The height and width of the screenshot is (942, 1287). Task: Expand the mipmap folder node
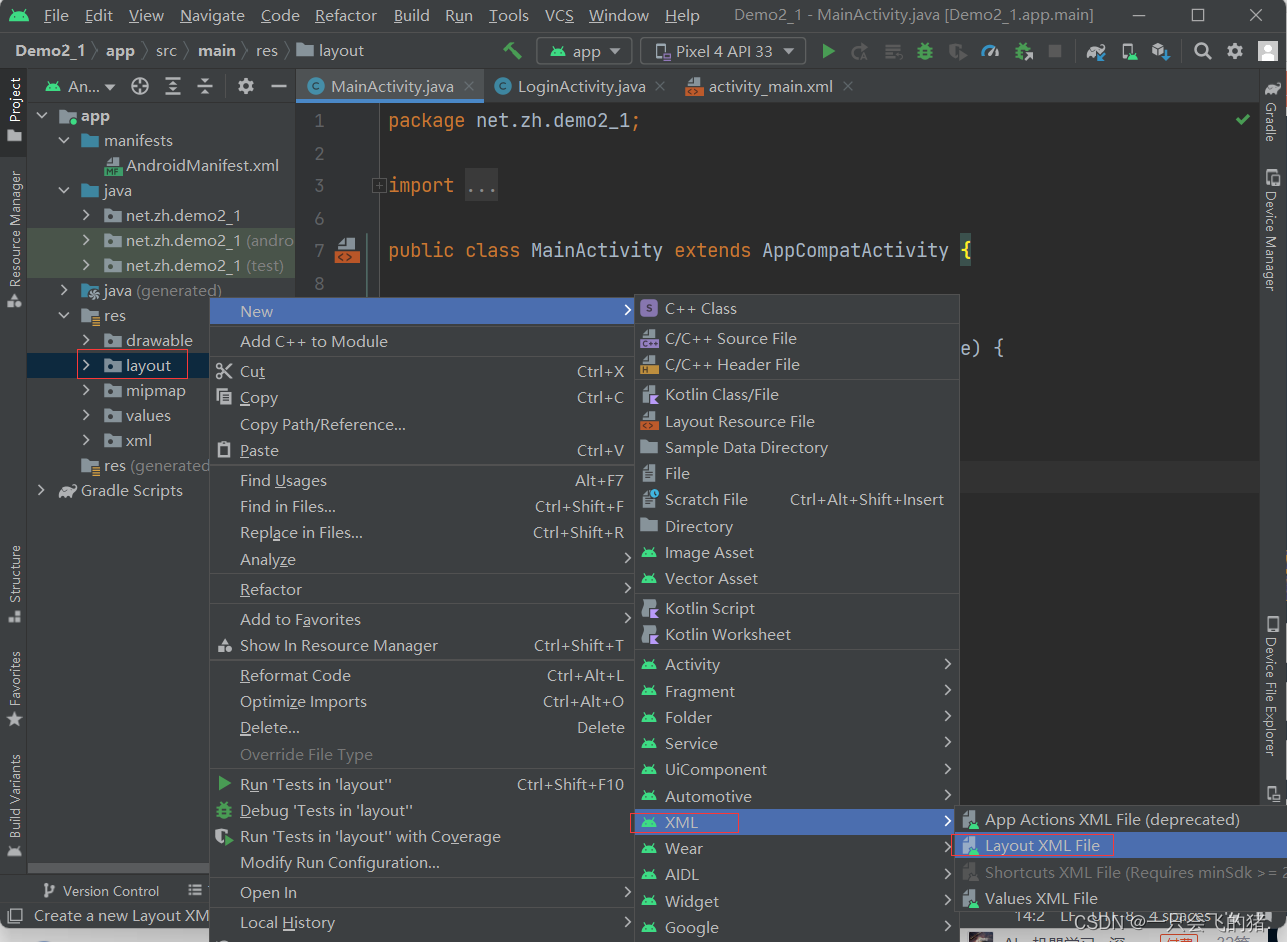(x=86, y=391)
